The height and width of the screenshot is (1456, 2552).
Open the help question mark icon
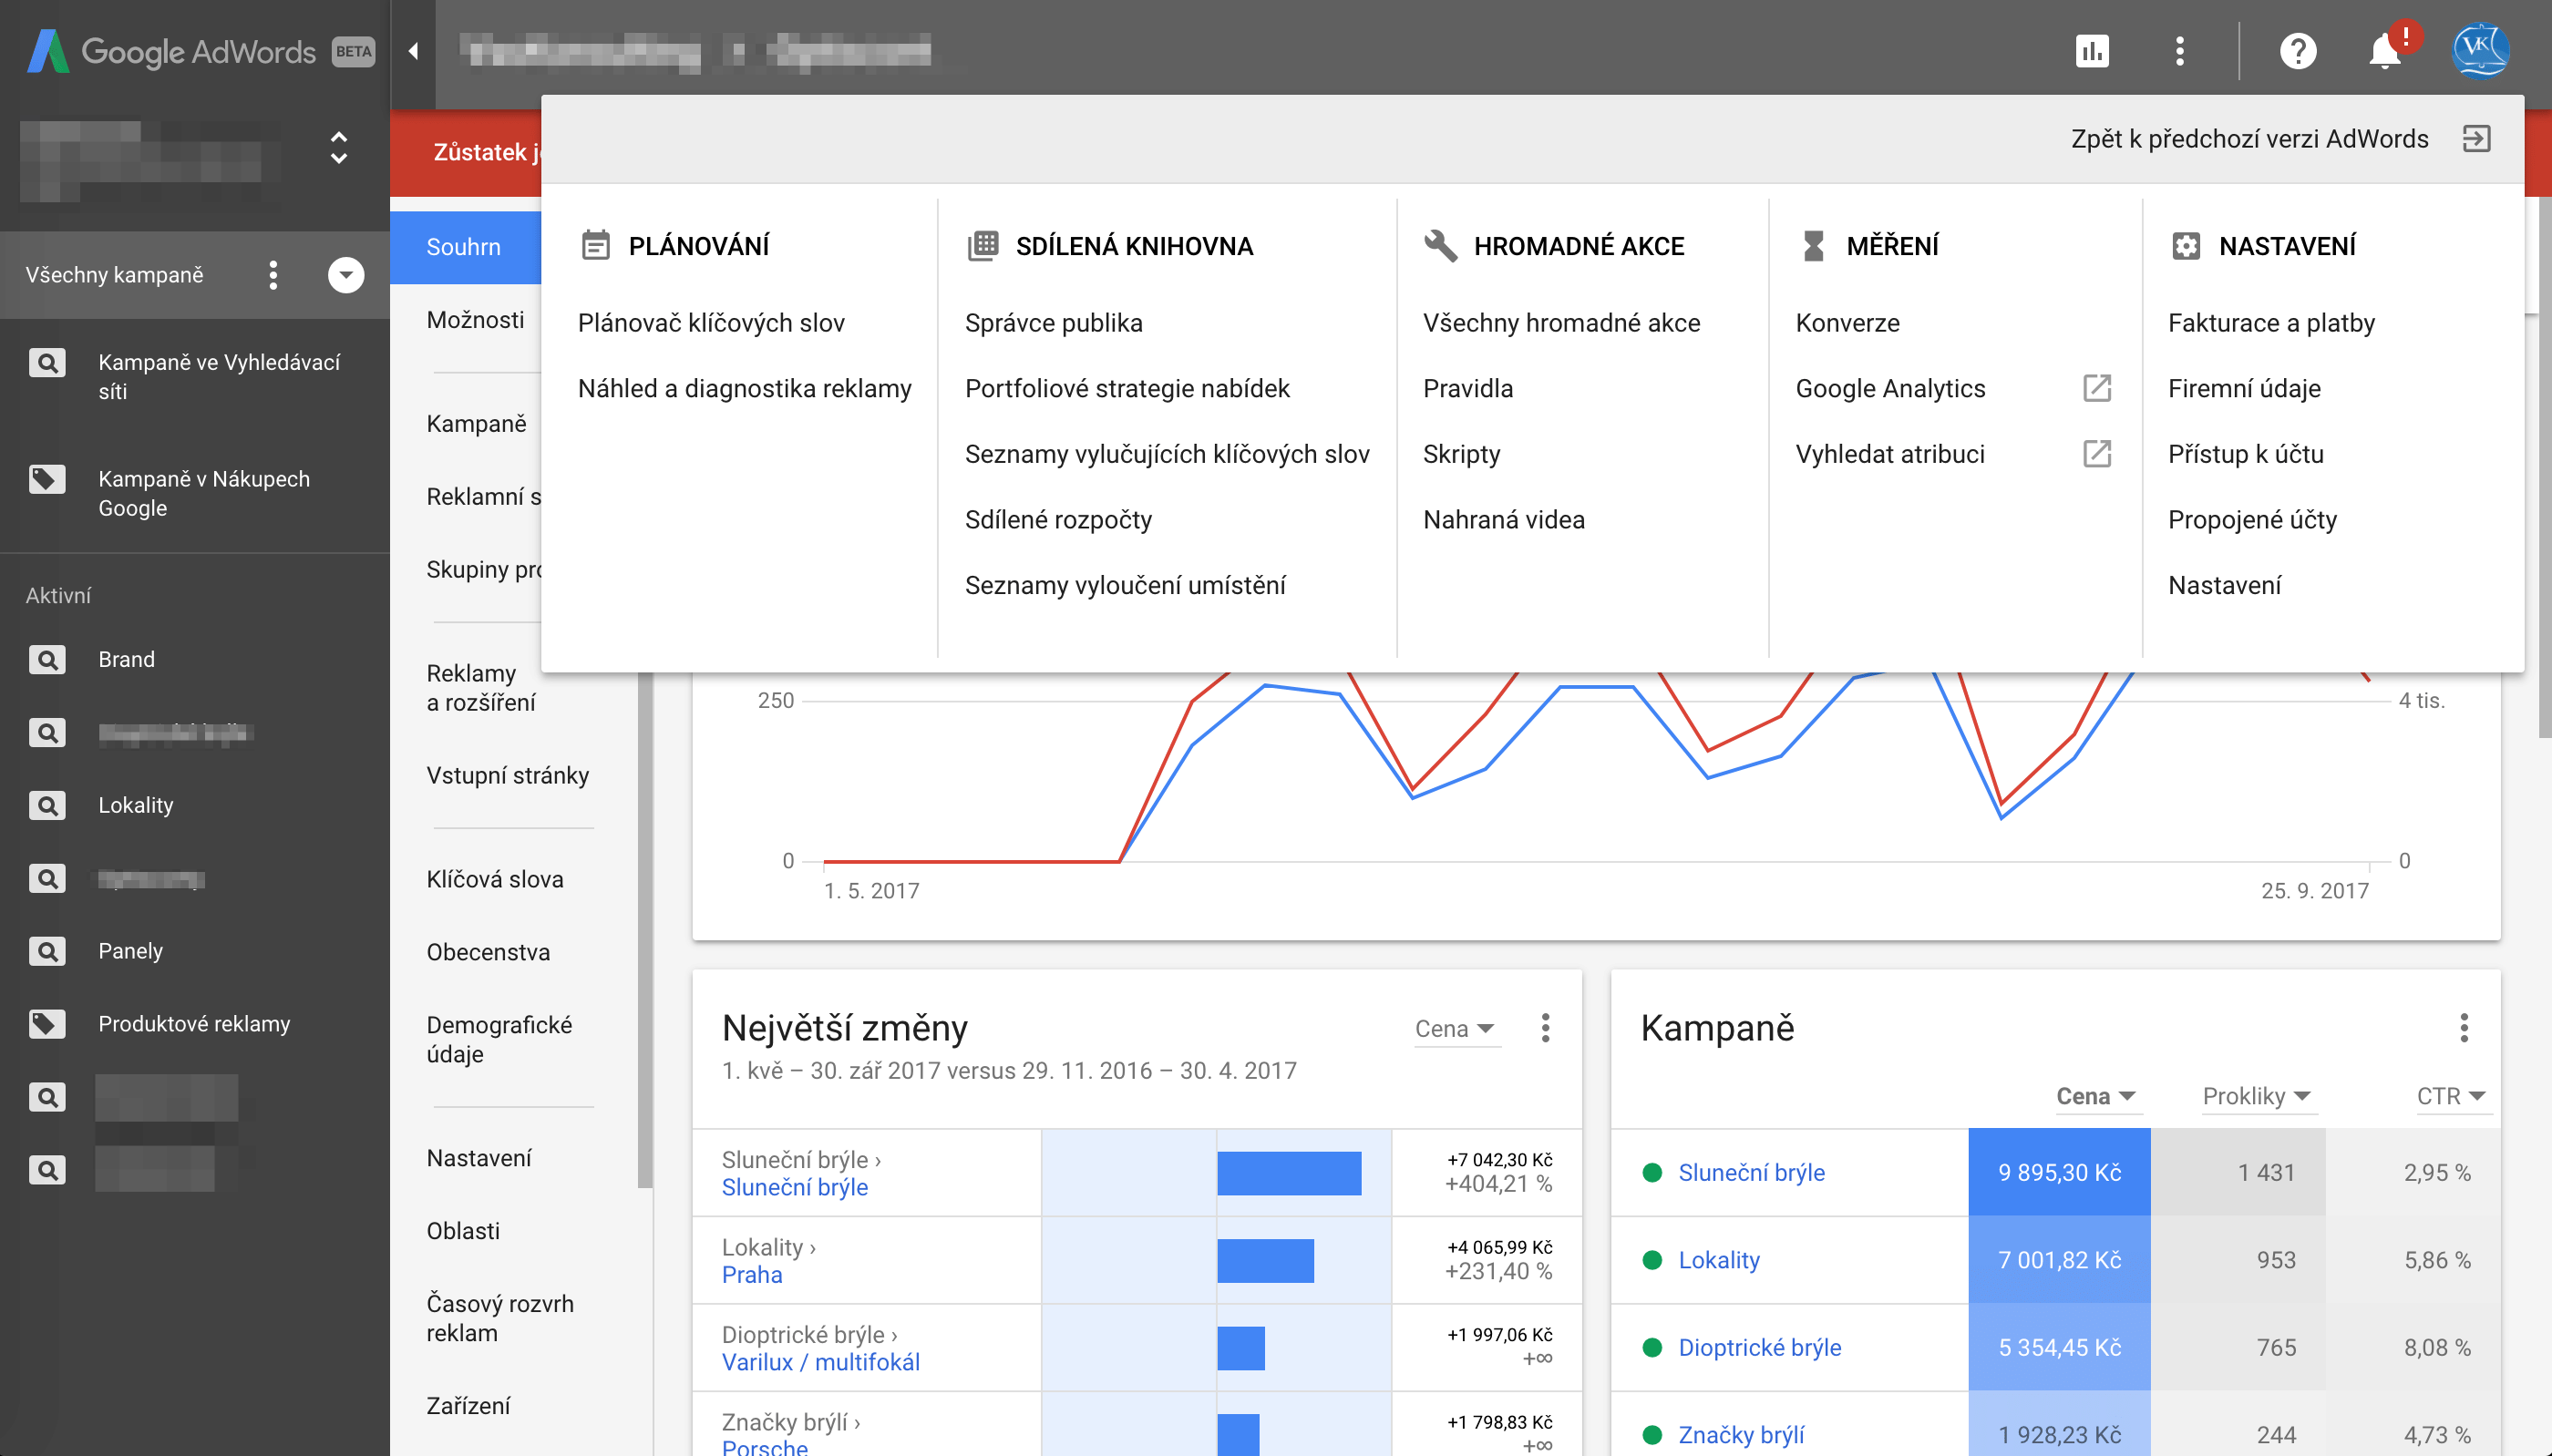pos(2298,50)
